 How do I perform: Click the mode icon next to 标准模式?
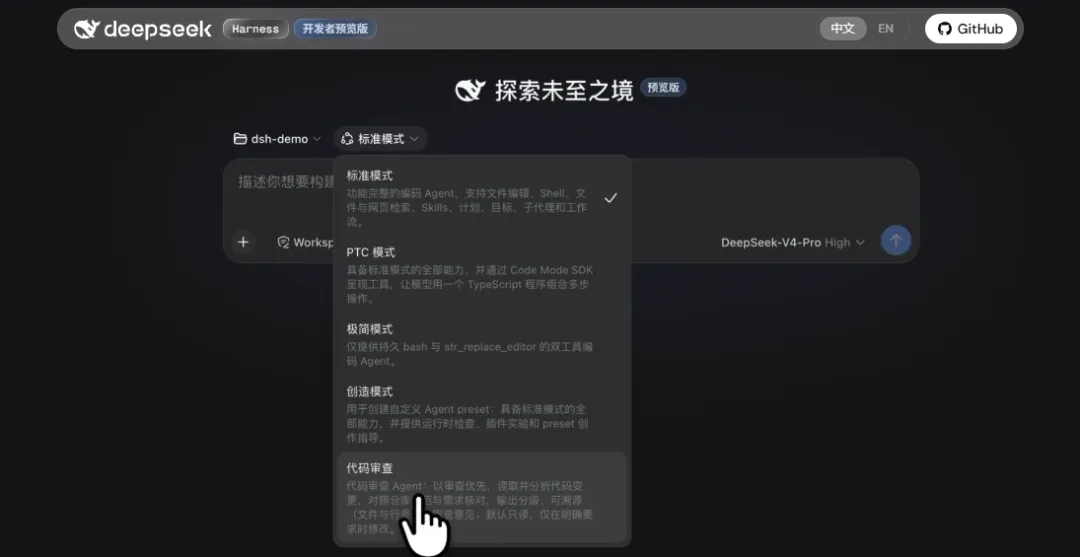click(x=347, y=139)
